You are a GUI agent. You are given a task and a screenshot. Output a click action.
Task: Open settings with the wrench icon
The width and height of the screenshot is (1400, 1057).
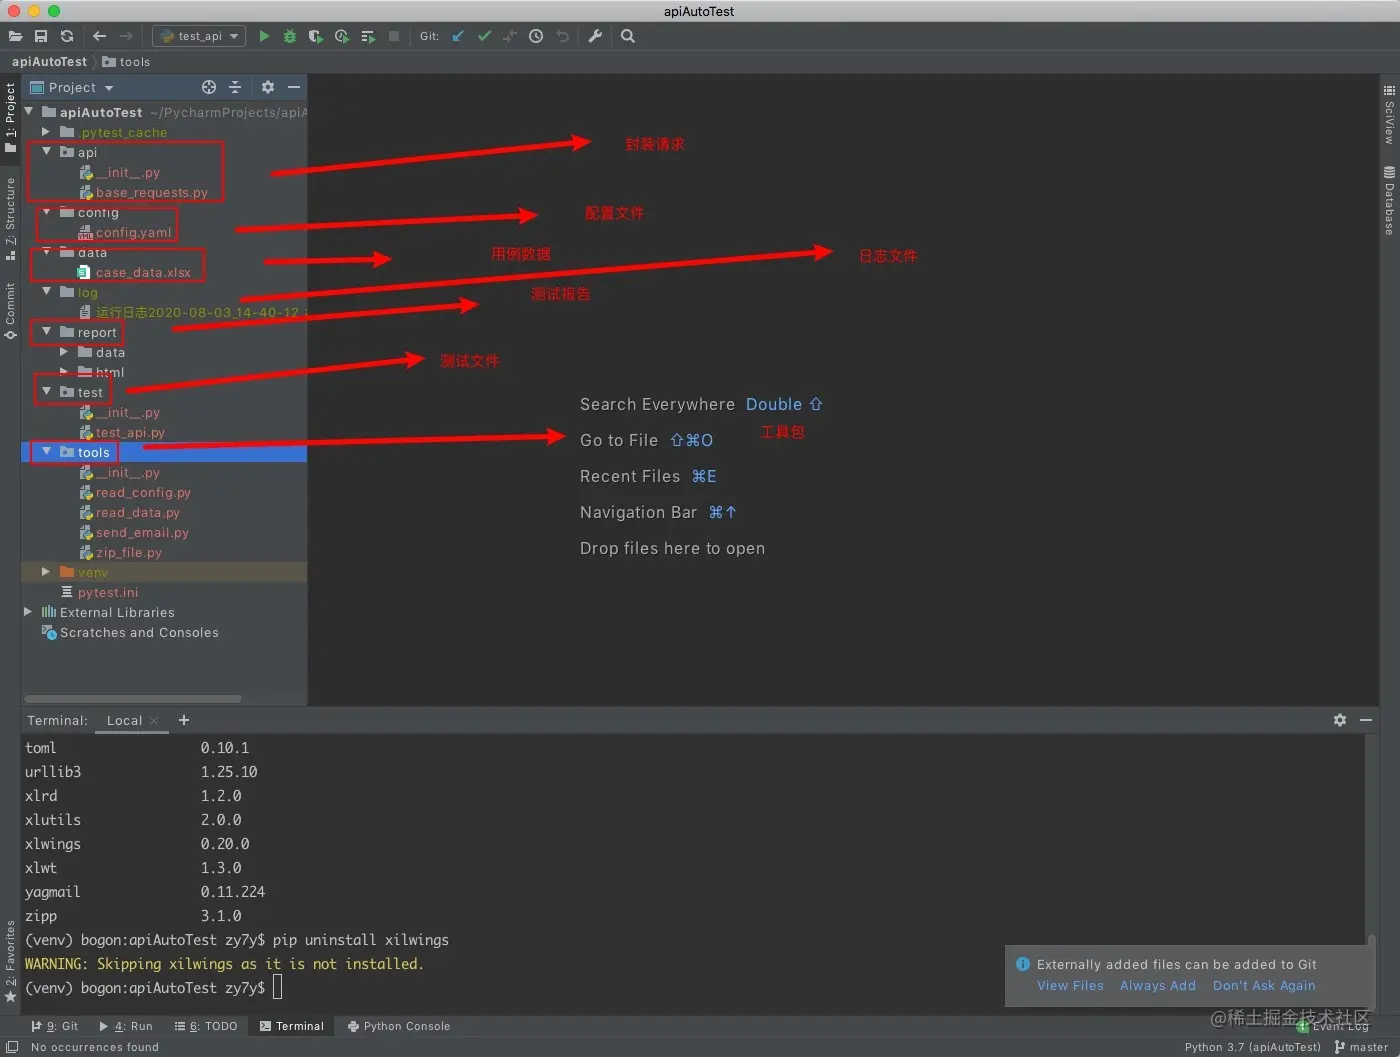595,36
